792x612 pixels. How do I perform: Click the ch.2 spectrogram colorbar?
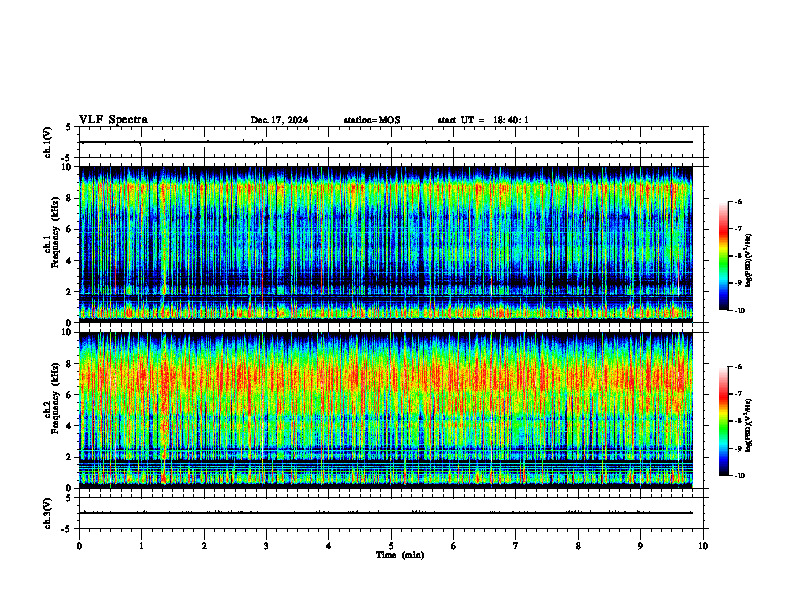pos(724,421)
